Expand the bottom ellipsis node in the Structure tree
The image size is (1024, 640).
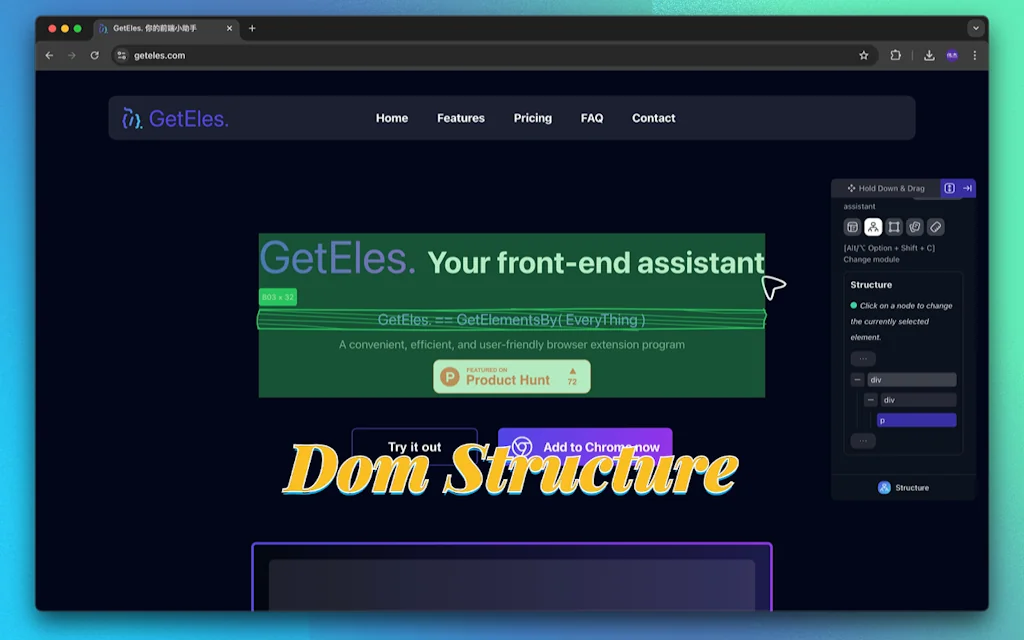(x=863, y=441)
